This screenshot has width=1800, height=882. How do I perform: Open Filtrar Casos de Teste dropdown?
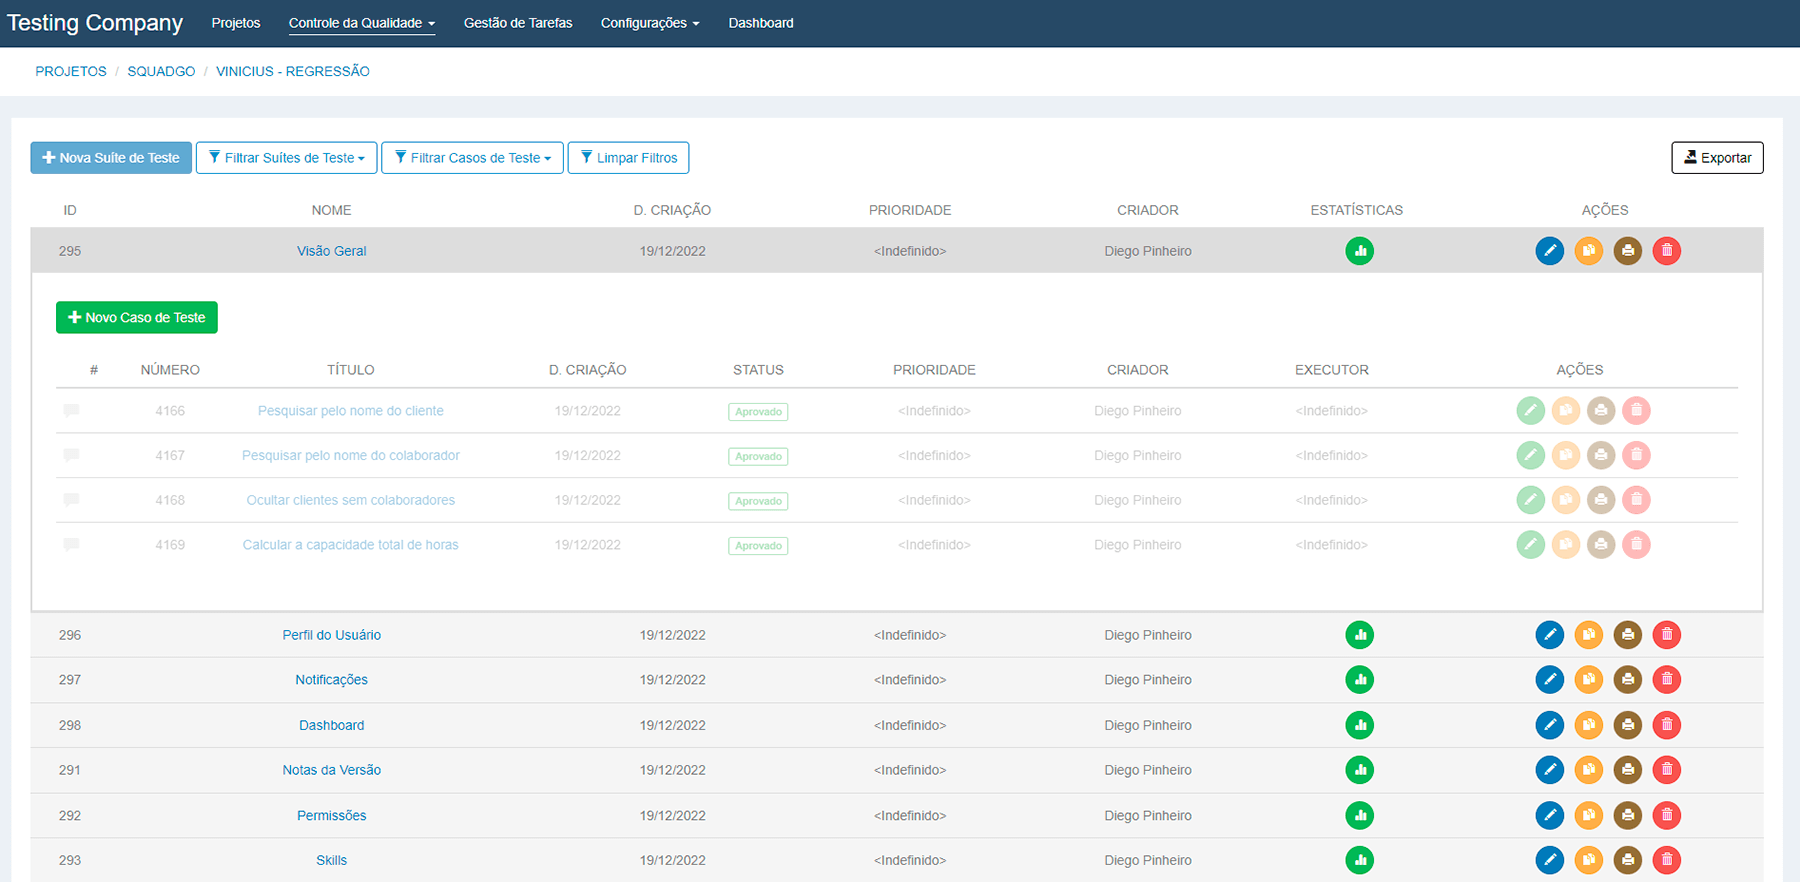(472, 158)
